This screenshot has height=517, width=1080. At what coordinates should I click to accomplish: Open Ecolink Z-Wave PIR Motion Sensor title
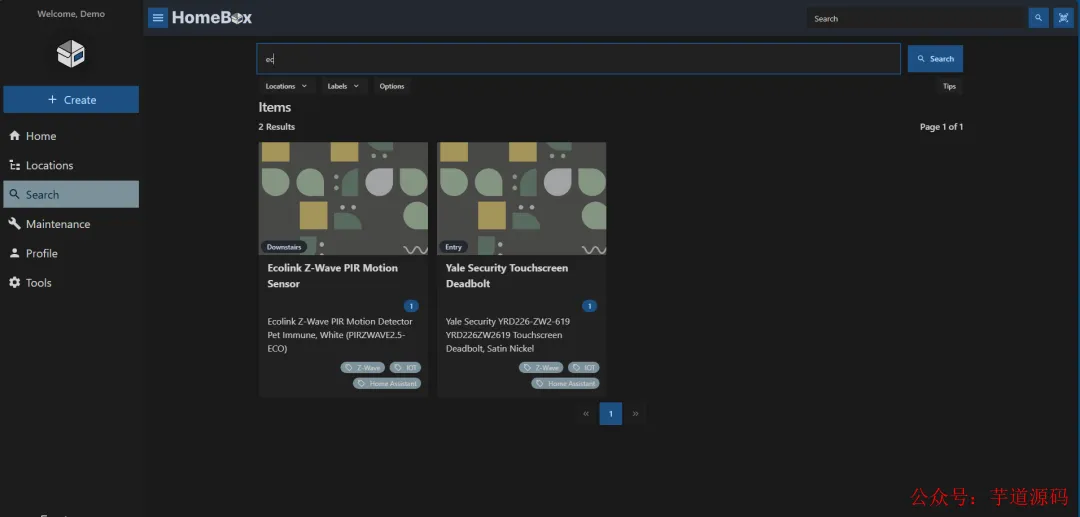333,275
